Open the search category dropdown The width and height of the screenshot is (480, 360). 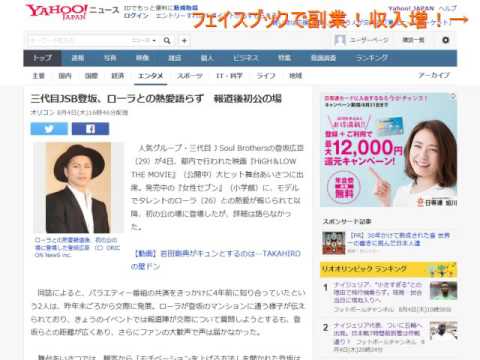(x=144, y=41)
